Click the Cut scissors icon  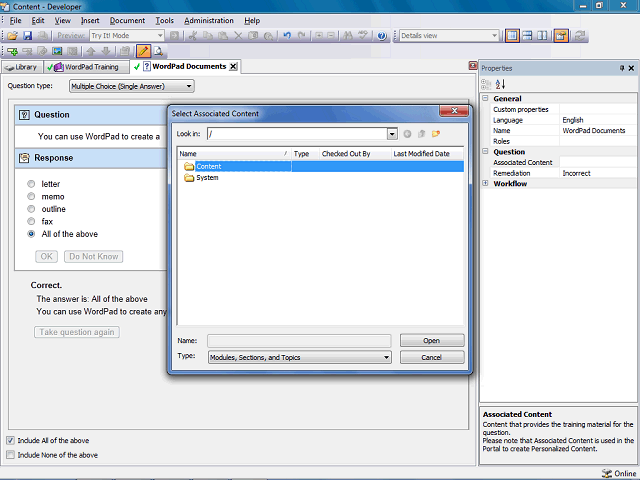click(193, 36)
